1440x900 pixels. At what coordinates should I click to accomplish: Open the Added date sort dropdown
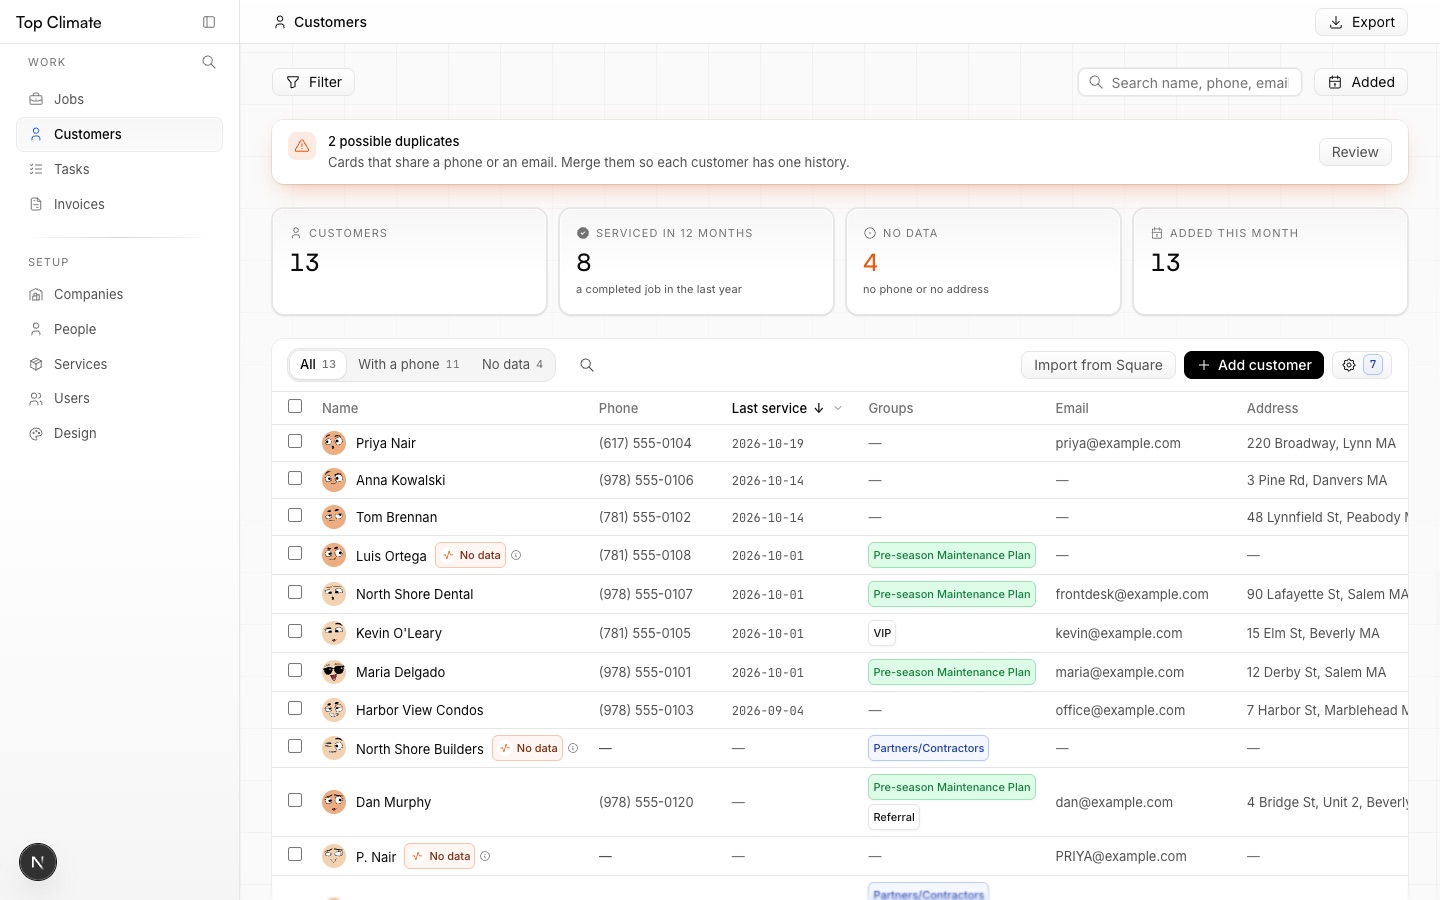1361,82
